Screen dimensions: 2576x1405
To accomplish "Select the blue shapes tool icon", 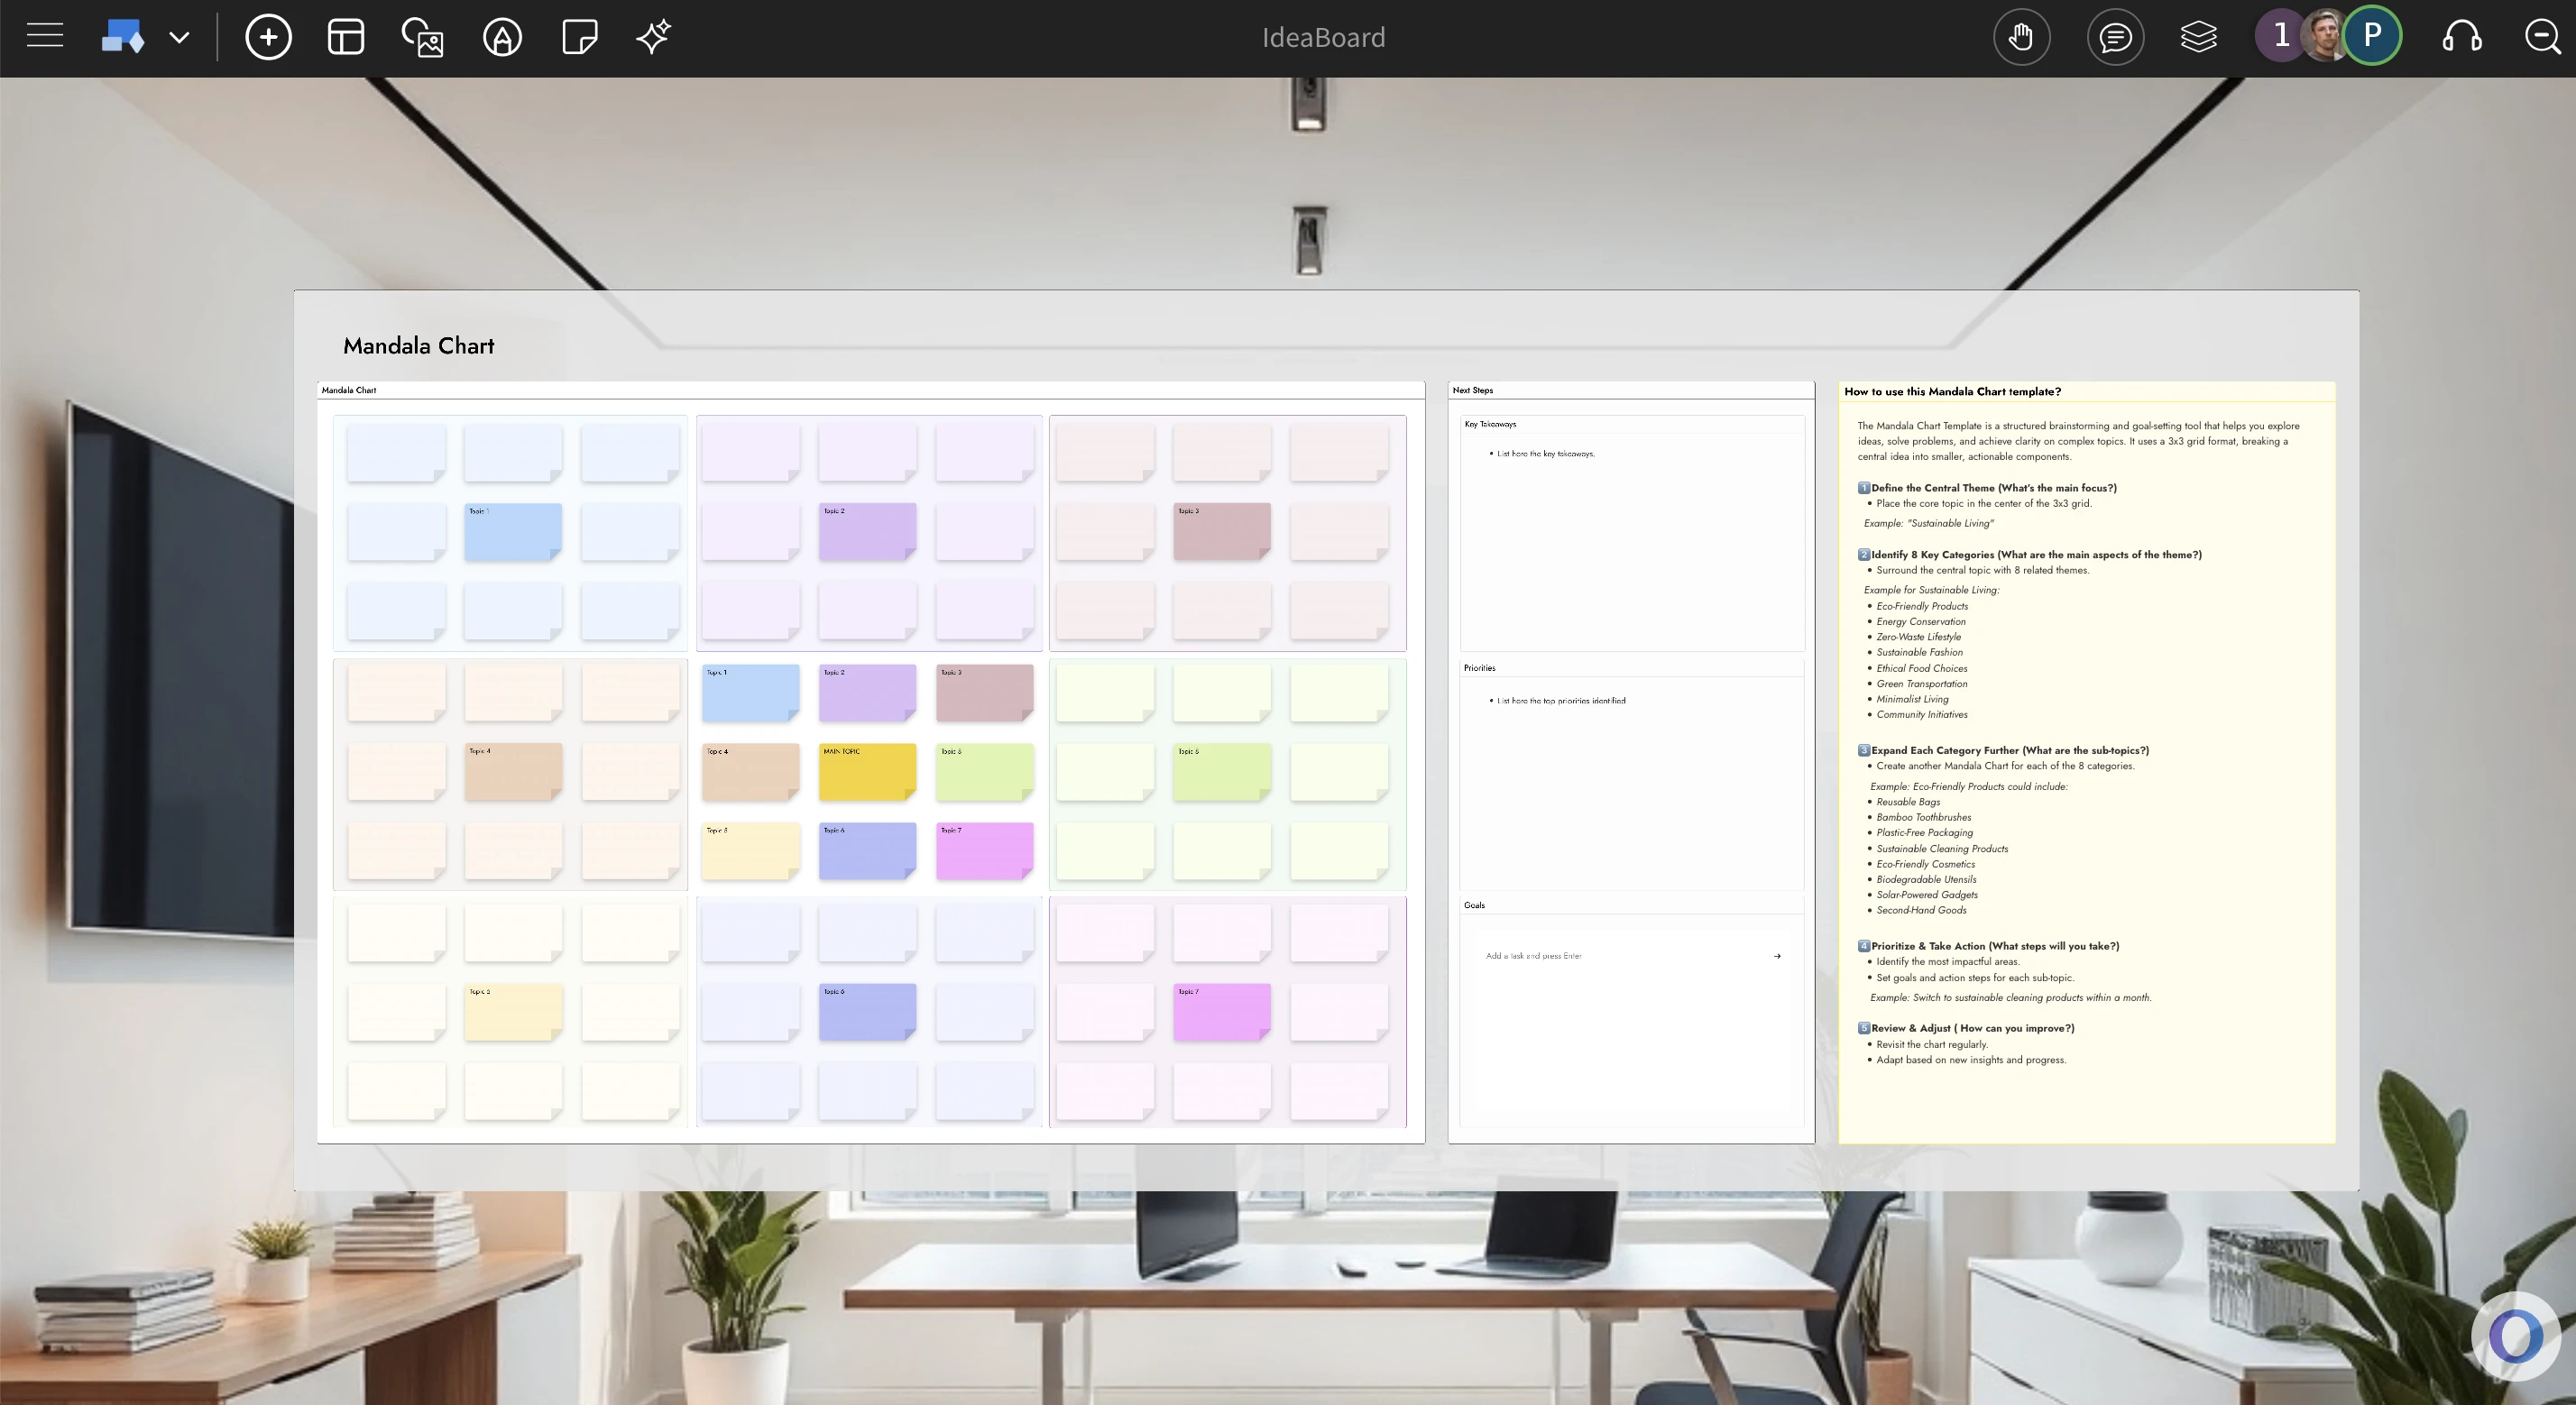I will pos(123,37).
